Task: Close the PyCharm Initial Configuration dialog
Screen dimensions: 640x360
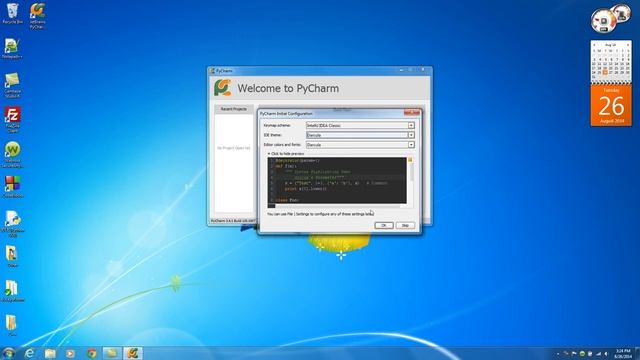Action: click(412, 113)
